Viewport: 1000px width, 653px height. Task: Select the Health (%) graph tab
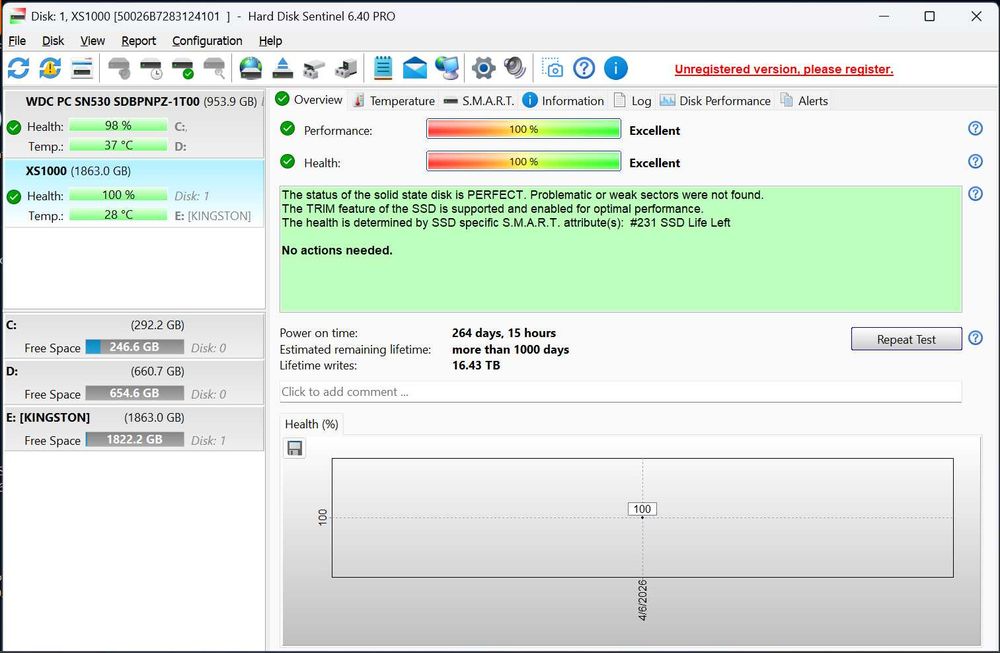311,424
